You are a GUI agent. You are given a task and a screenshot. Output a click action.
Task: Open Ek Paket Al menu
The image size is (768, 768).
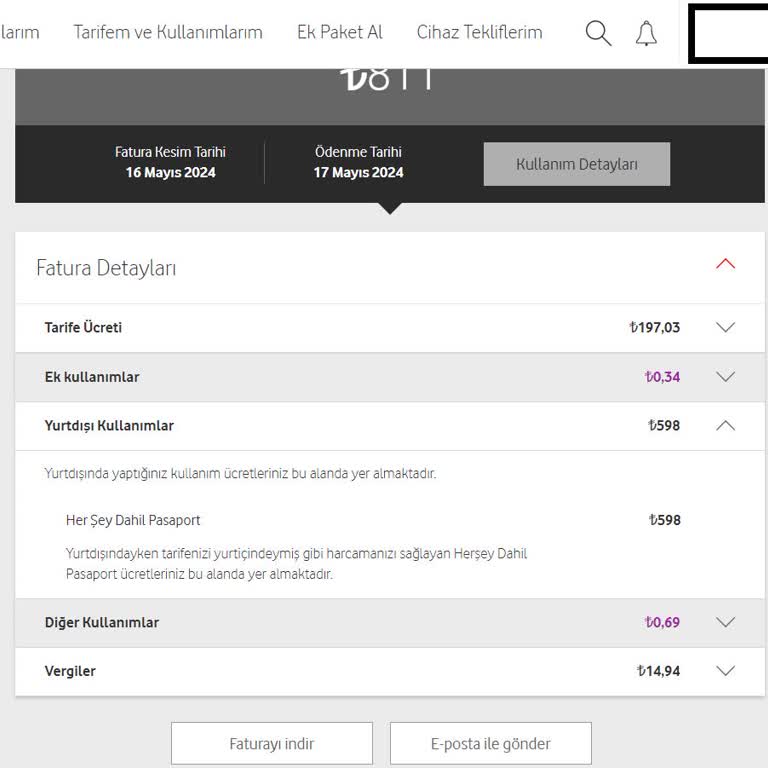[x=339, y=32]
